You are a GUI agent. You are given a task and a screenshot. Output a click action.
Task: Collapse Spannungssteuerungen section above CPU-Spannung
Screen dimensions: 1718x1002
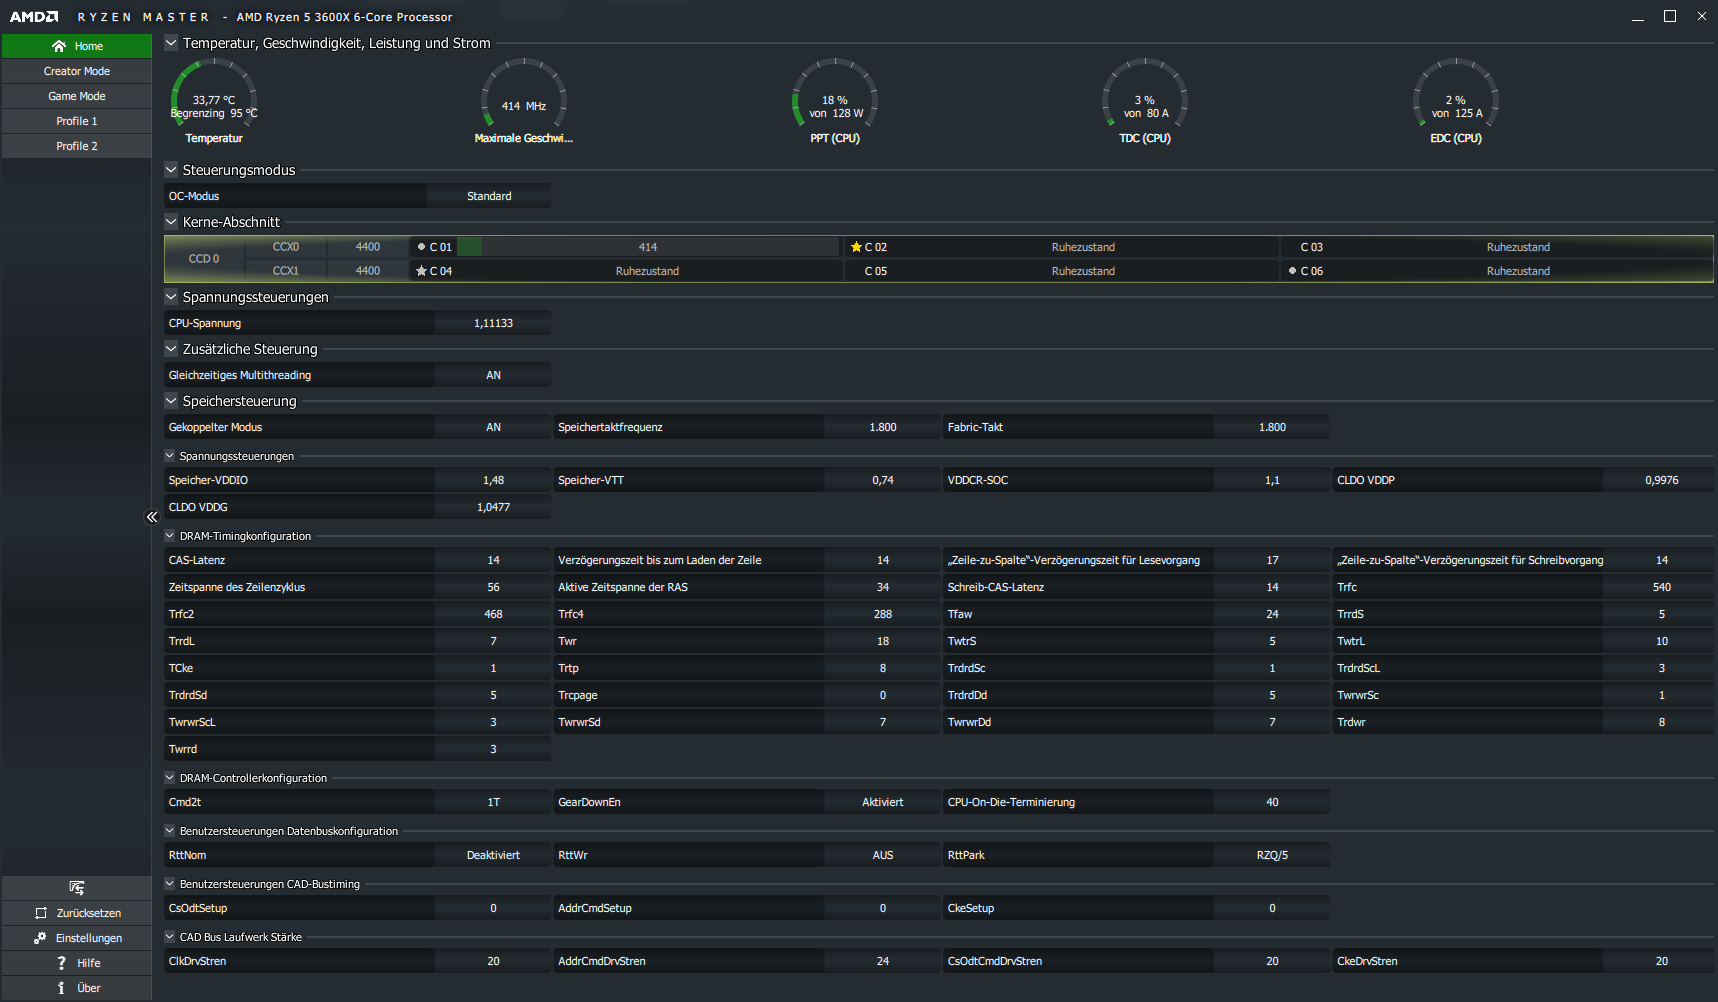pos(171,297)
